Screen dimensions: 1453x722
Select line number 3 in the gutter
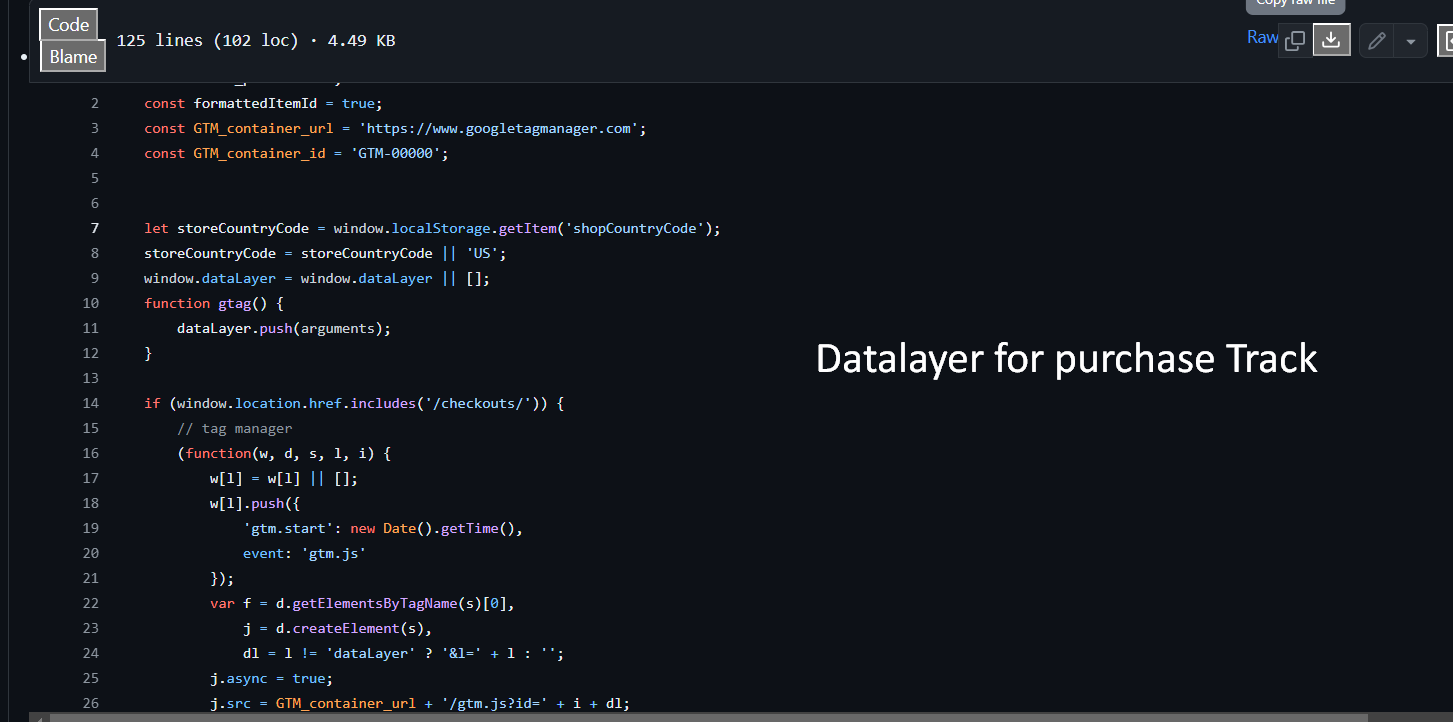click(x=95, y=128)
